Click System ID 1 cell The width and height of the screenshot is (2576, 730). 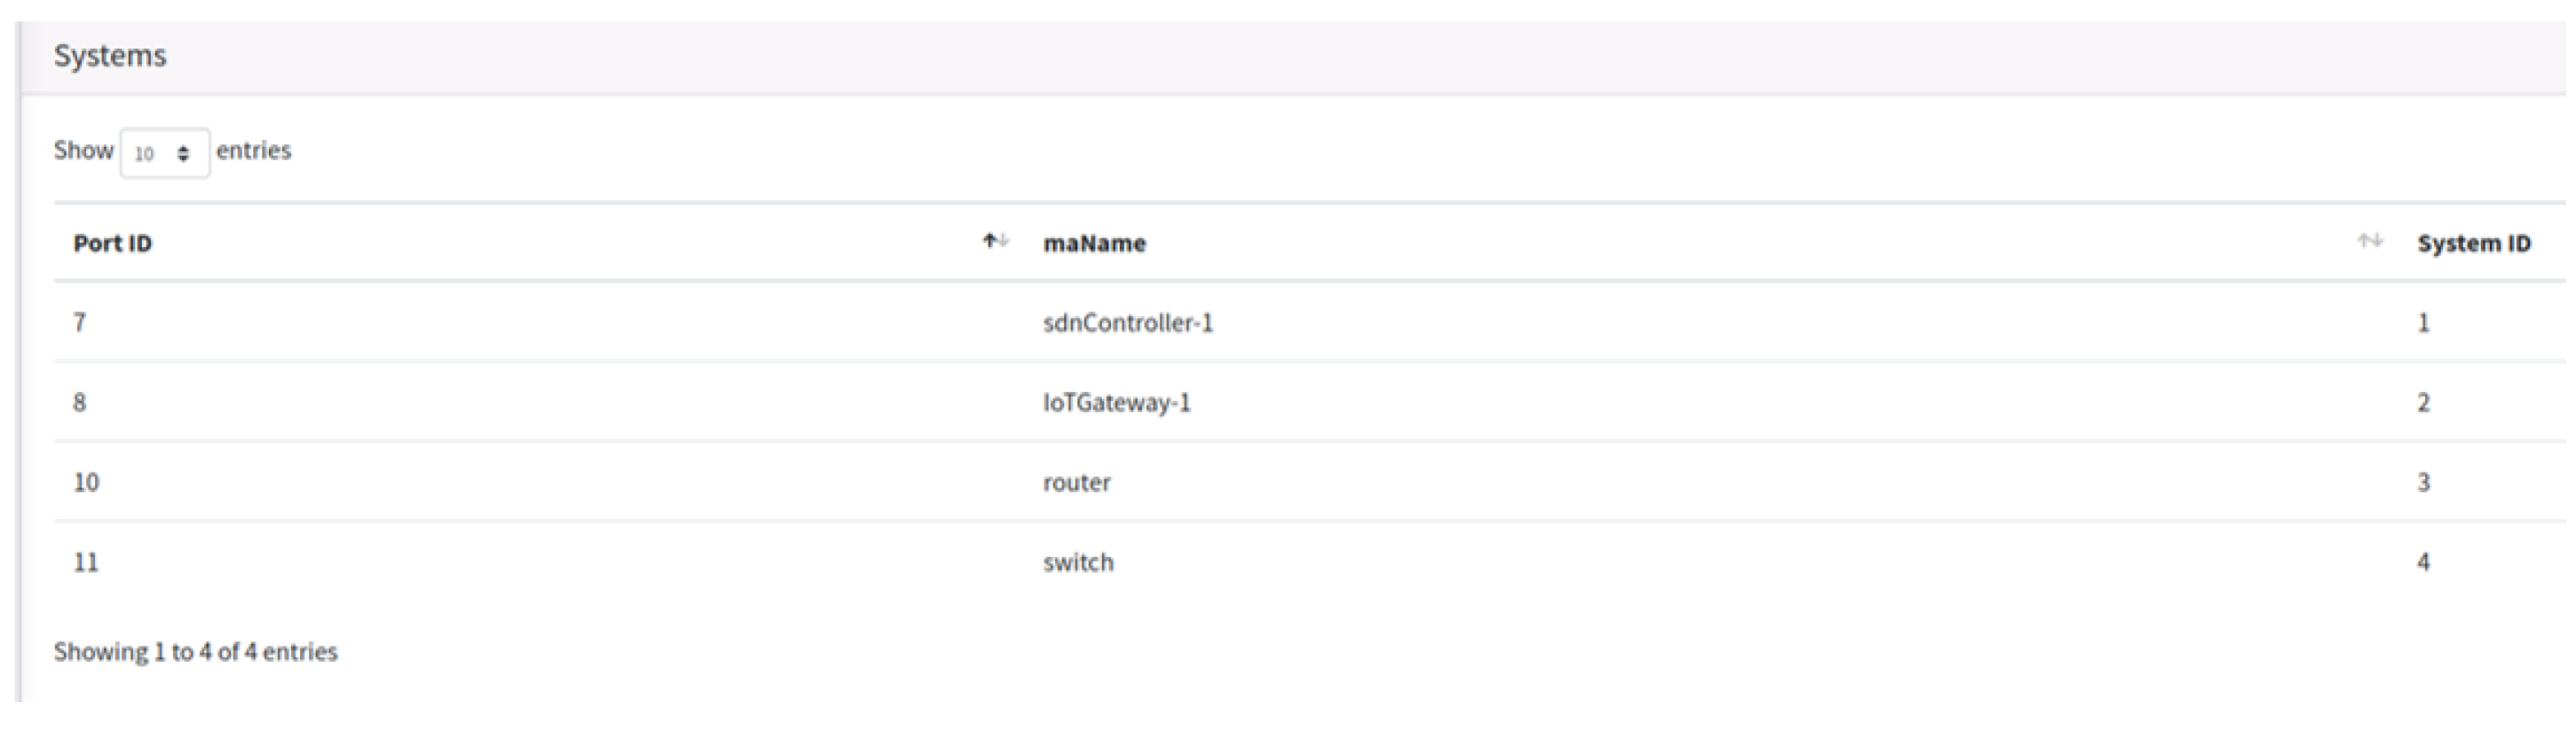point(2423,323)
